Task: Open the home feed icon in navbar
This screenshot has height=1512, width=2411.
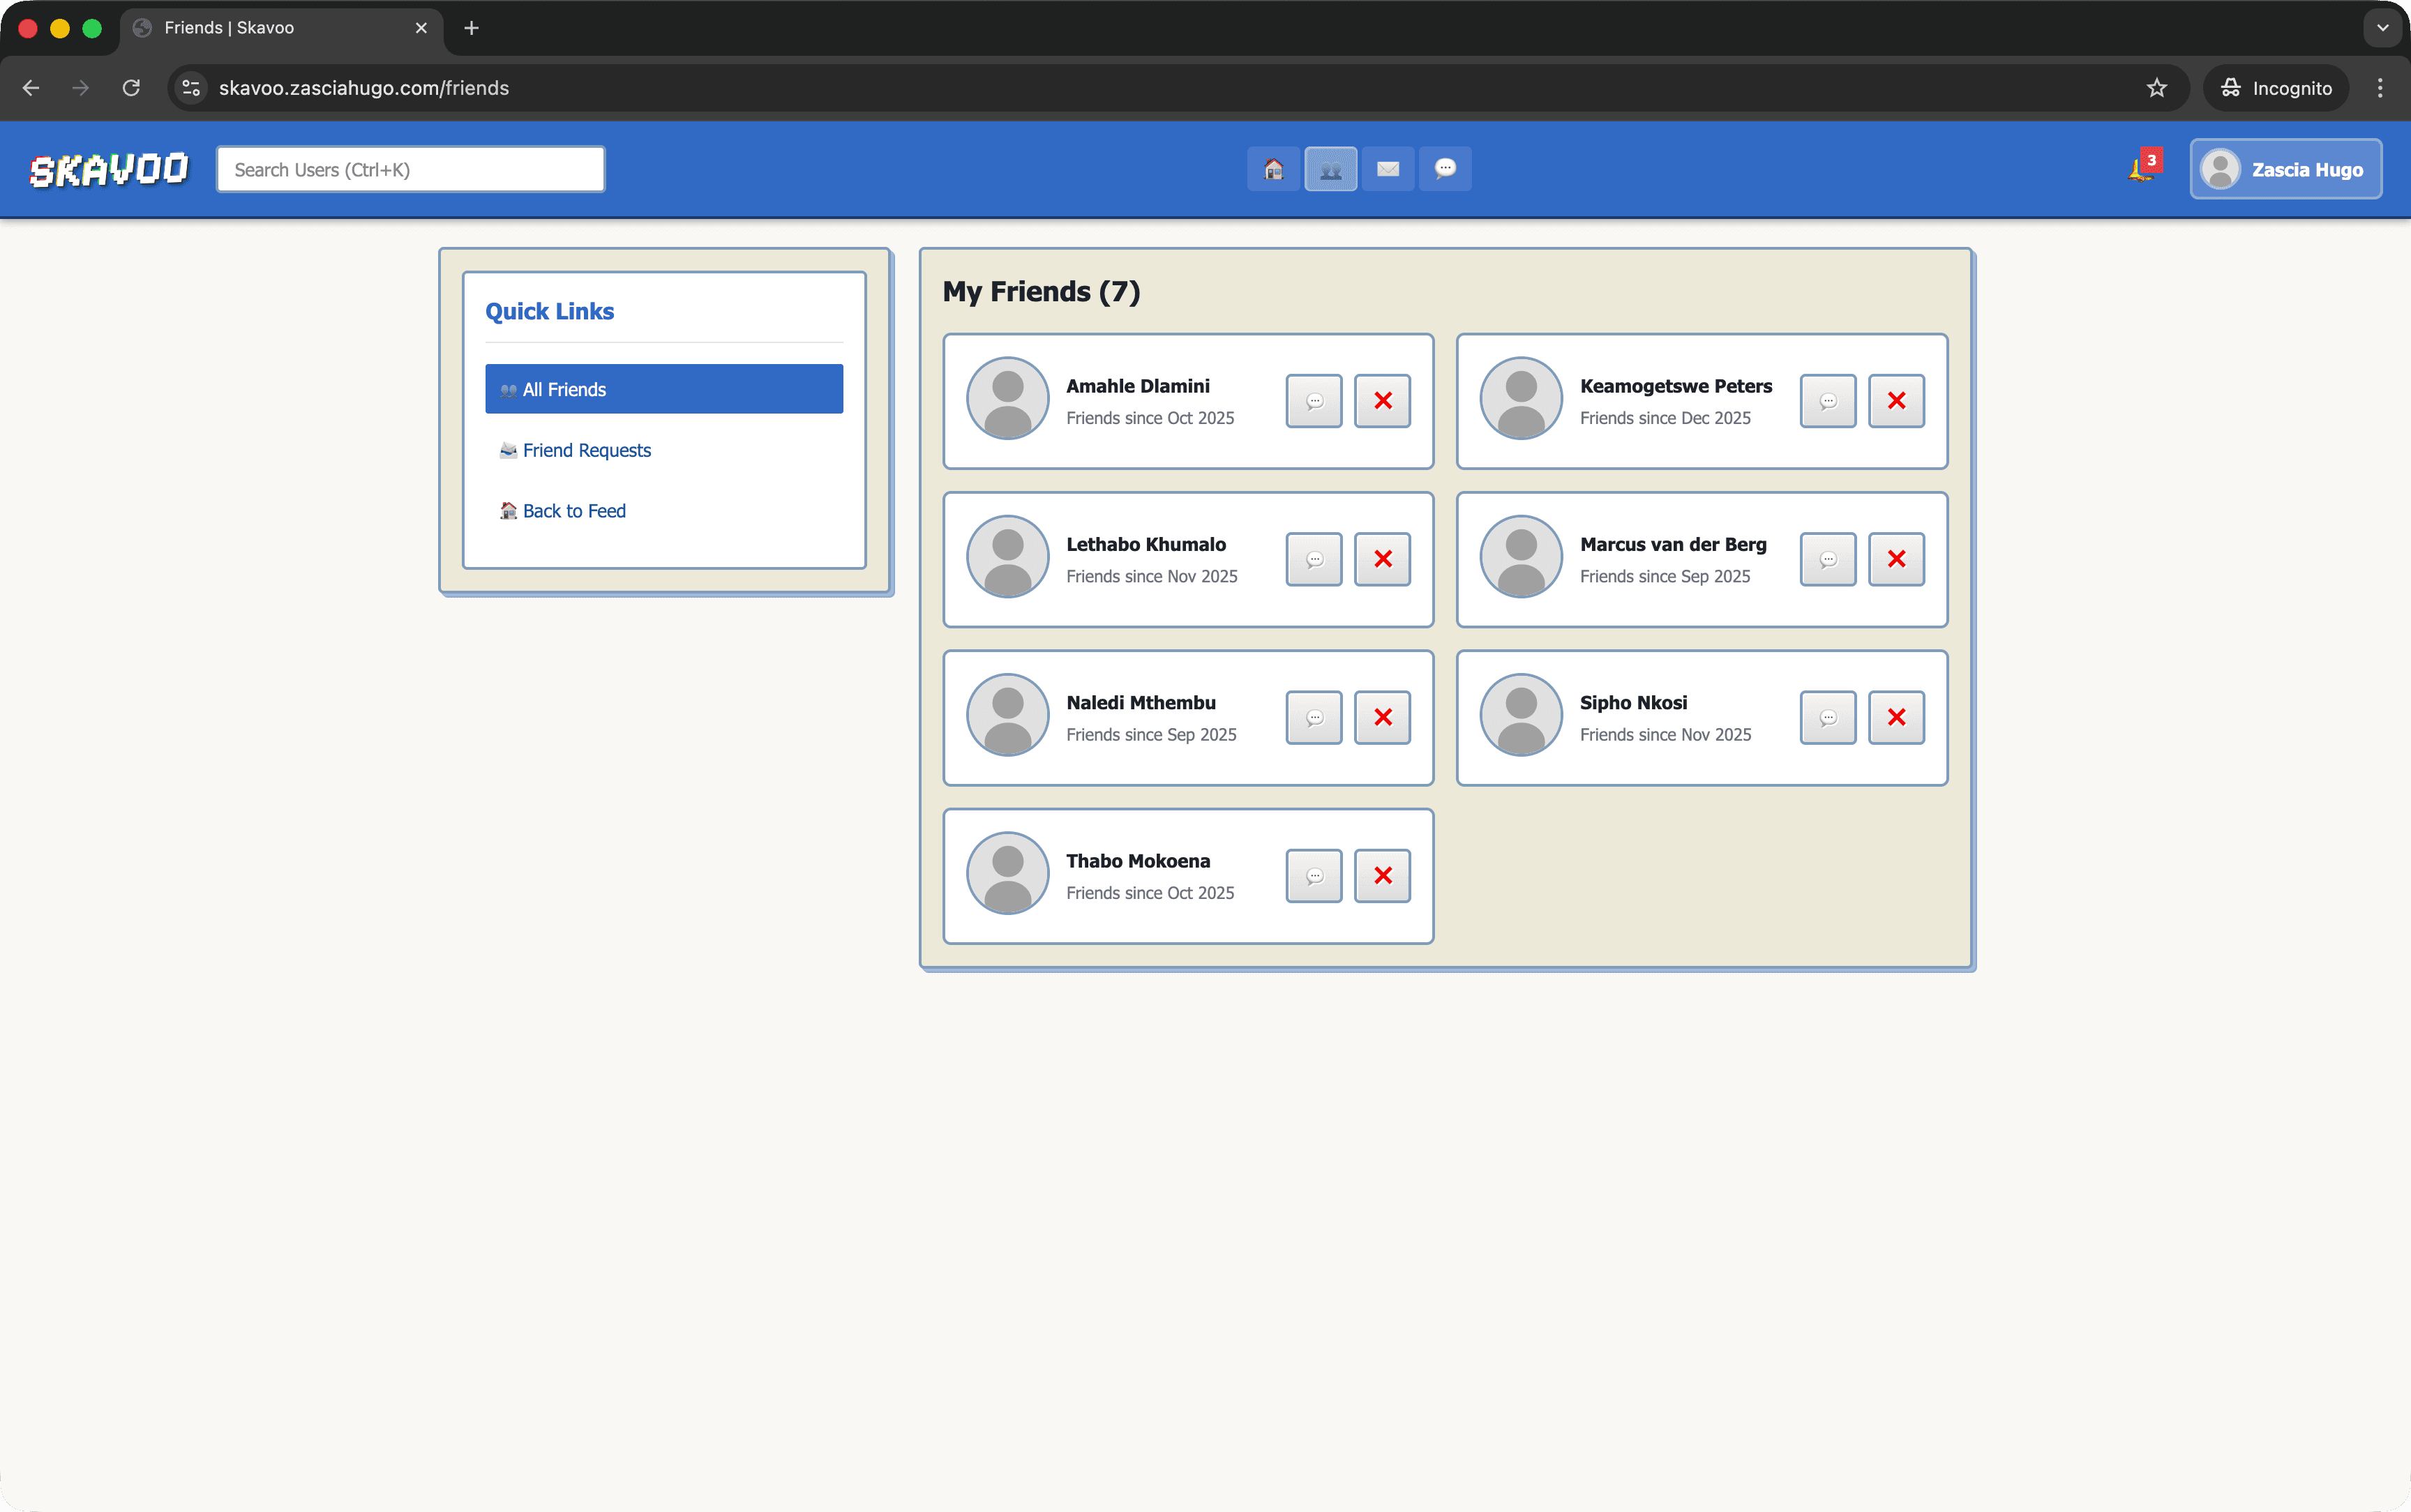Action: (1273, 169)
